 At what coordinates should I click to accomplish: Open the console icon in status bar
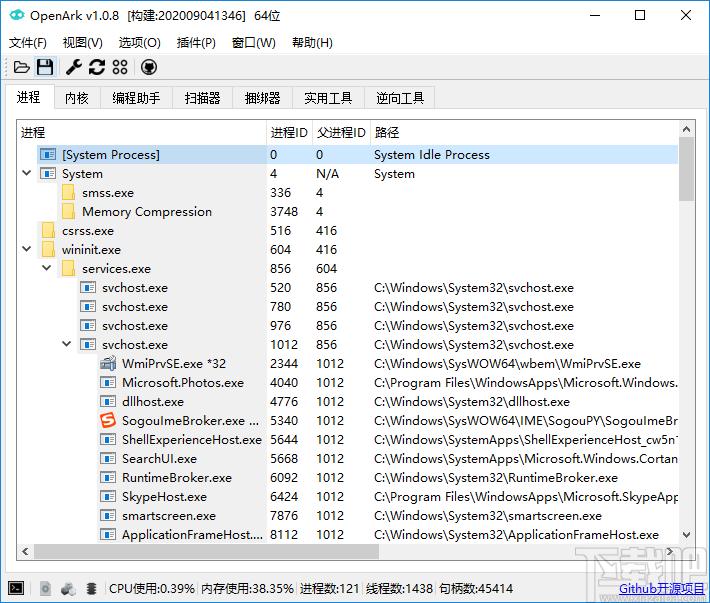click(17, 588)
